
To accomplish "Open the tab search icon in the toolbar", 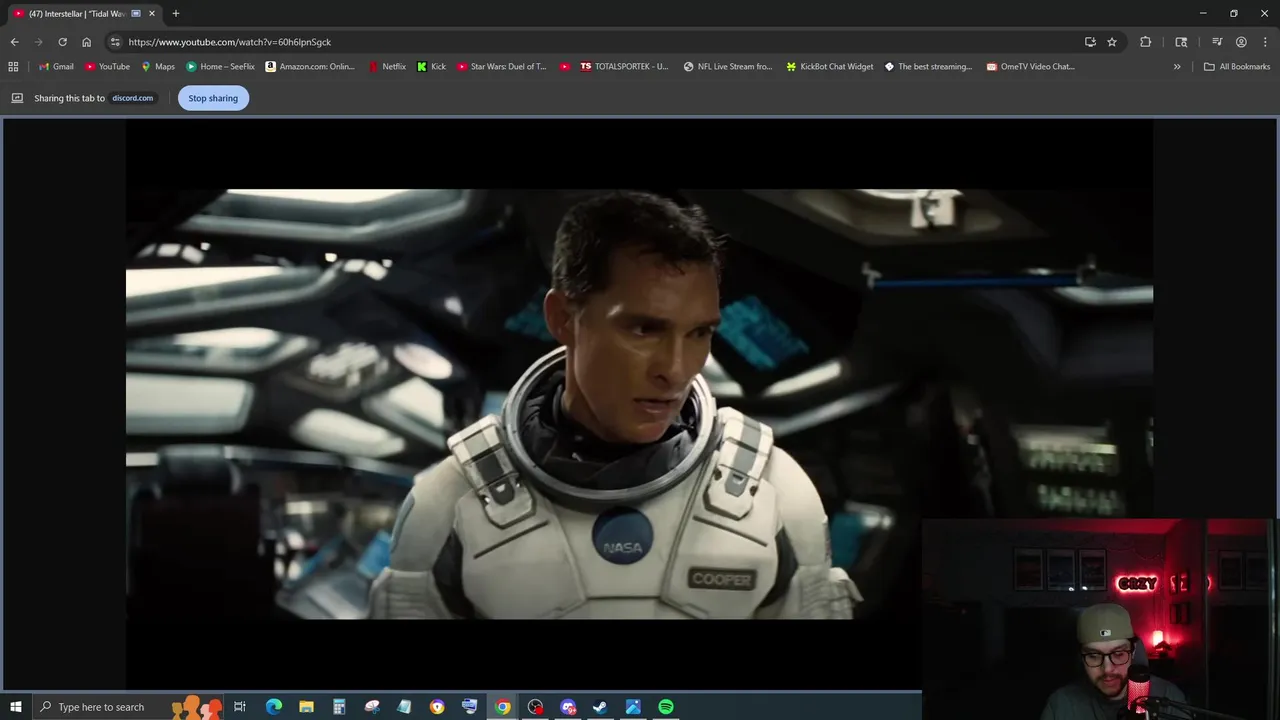I will tap(1181, 42).
